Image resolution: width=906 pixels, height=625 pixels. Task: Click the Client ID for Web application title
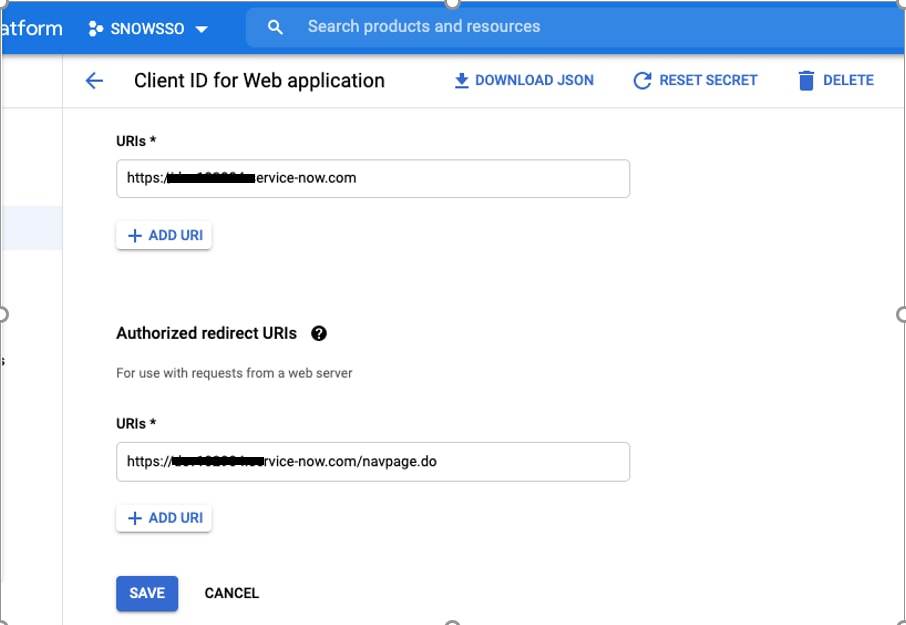pyautogui.click(x=259, y=80)
